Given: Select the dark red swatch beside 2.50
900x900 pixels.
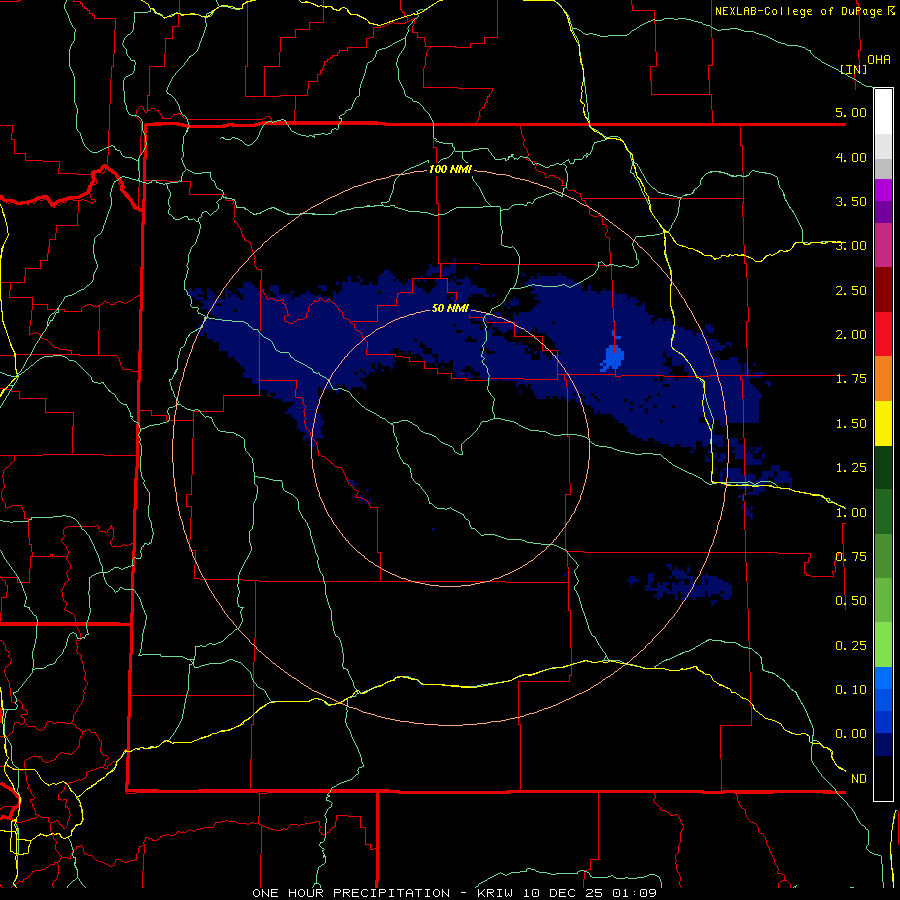Looking at the screenshot, I should tap(883, 290).
